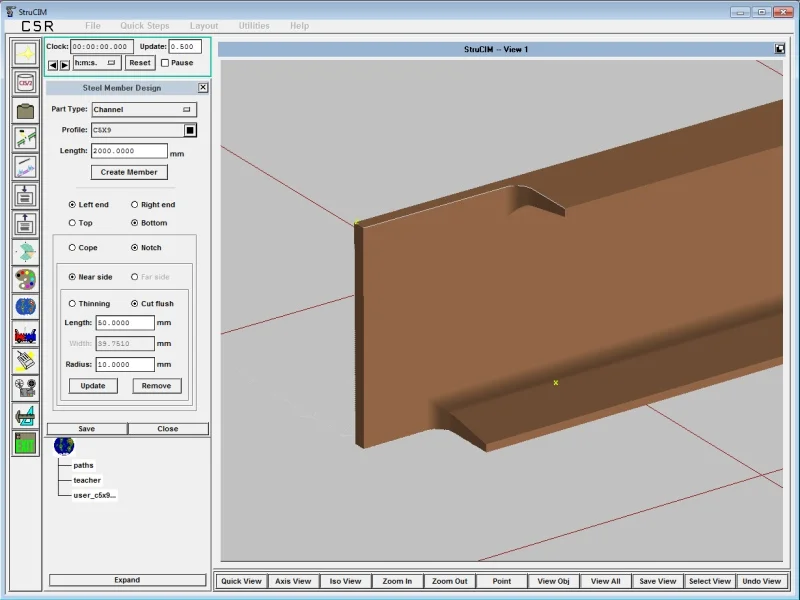800x600 pixels.
Task: Select the mouse device icon
Action: (x=25, y=361)
